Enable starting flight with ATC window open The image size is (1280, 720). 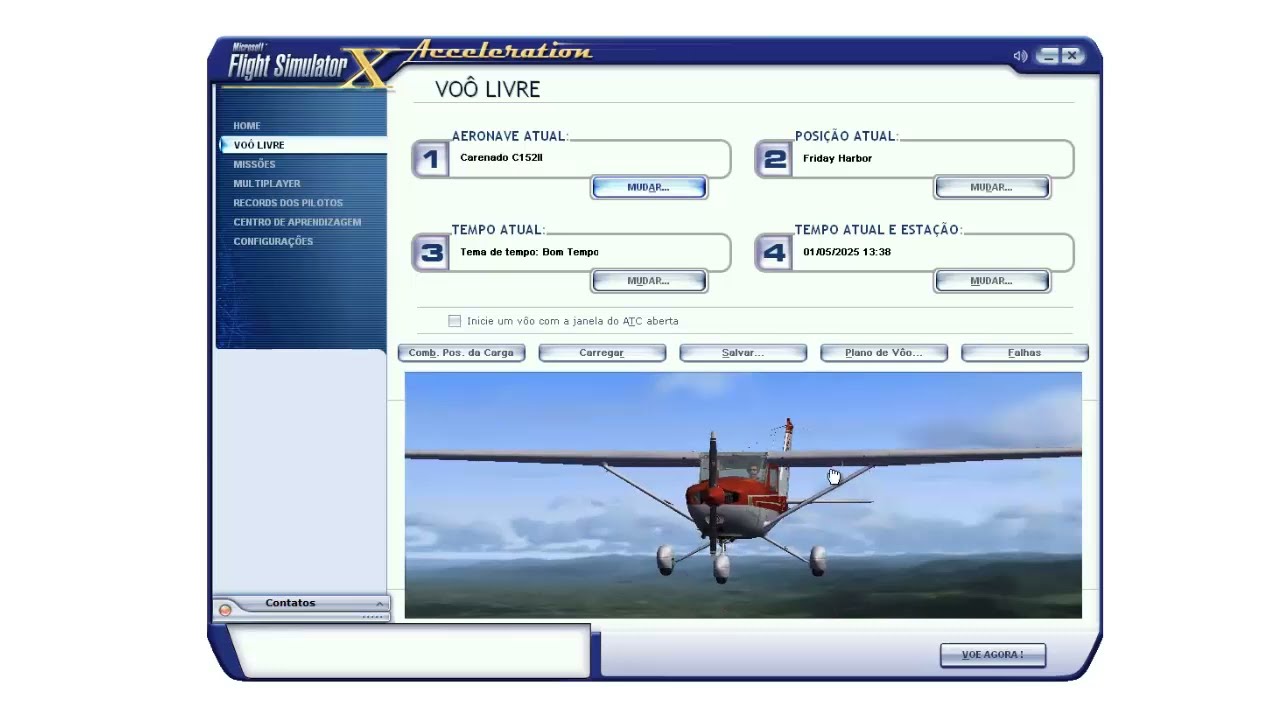(x=455, y=321)
